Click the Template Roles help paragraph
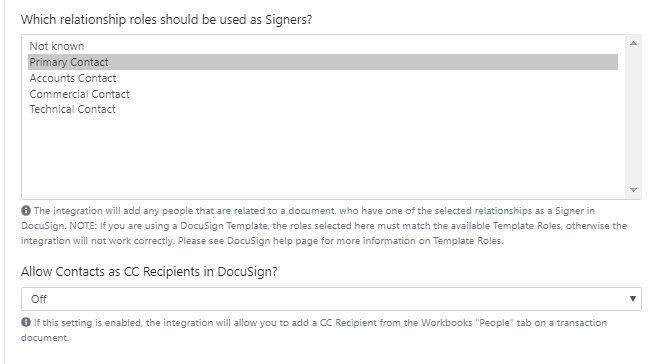This screenshot has height=364, width=650. [324, 226]
